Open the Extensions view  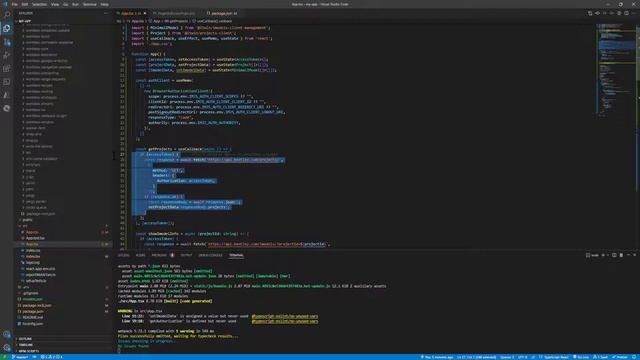coord(7,69)
